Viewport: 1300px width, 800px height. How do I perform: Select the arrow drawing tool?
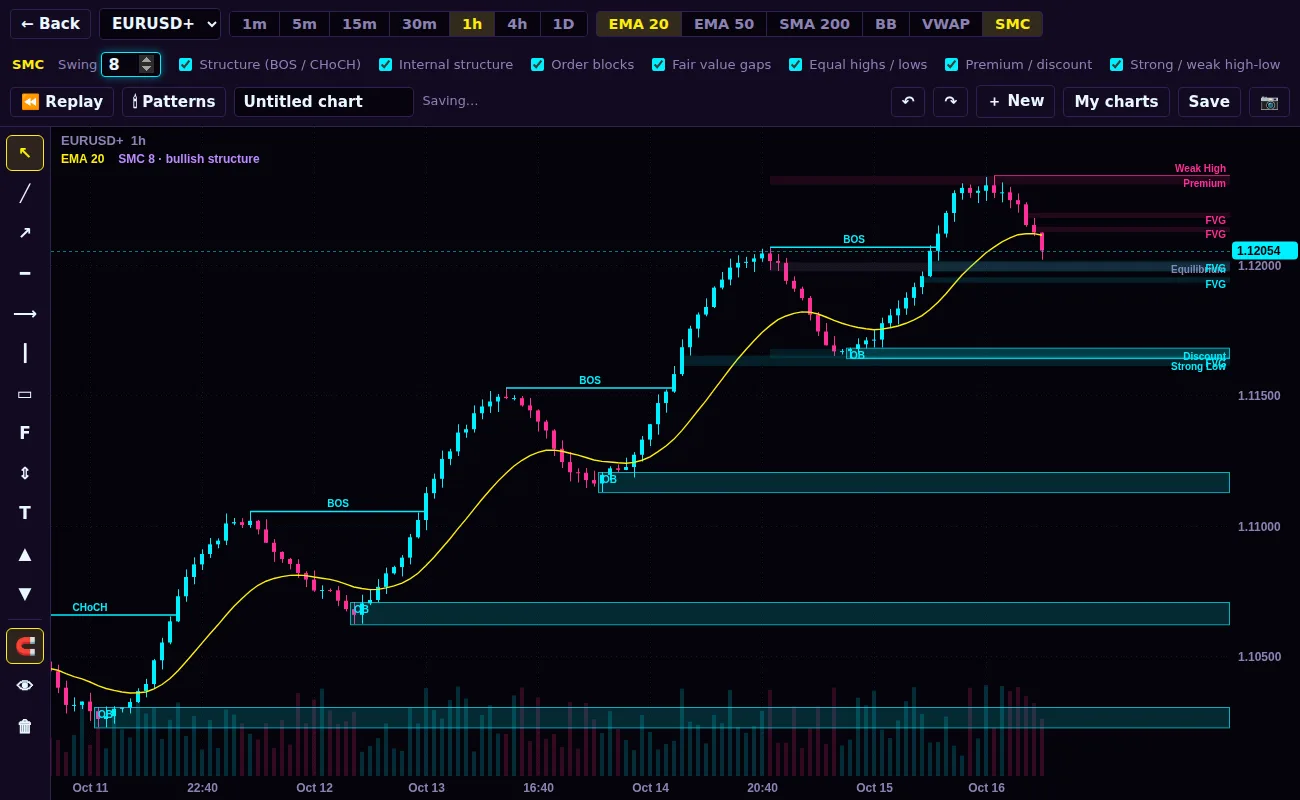25,233
